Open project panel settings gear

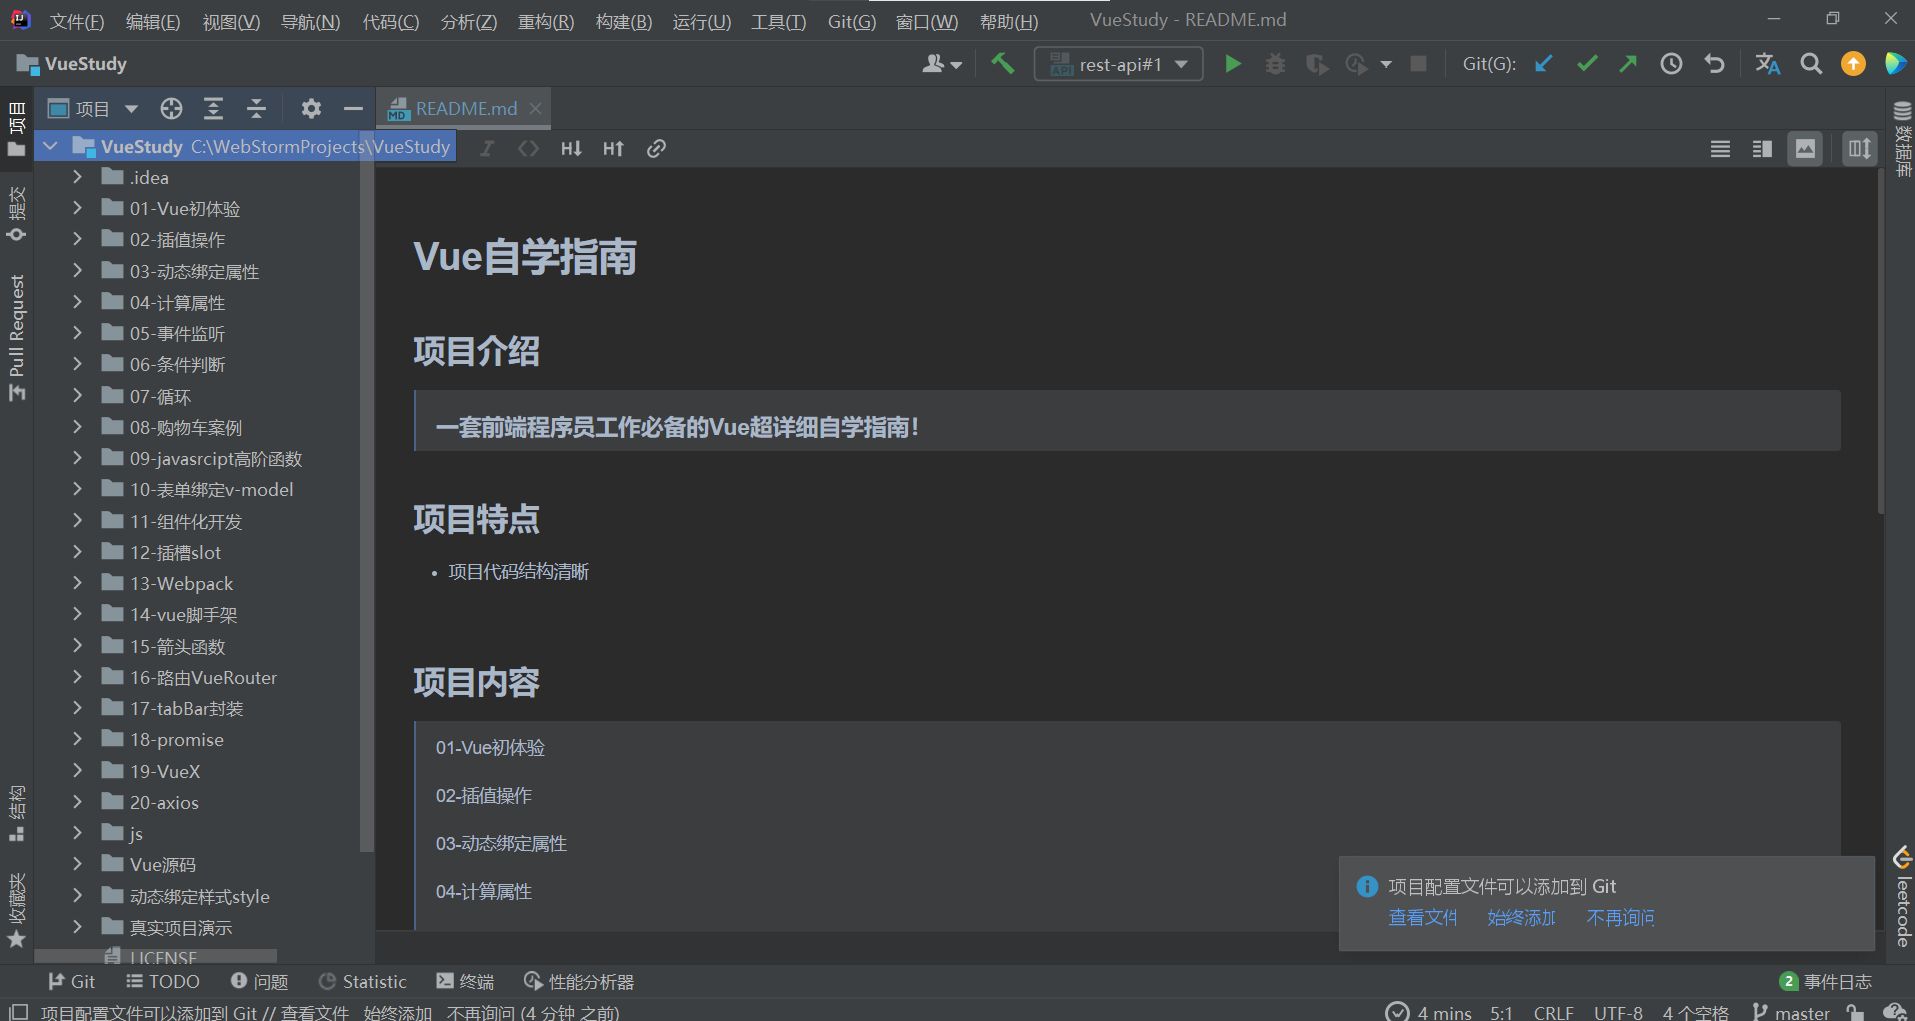click(311, 108)
